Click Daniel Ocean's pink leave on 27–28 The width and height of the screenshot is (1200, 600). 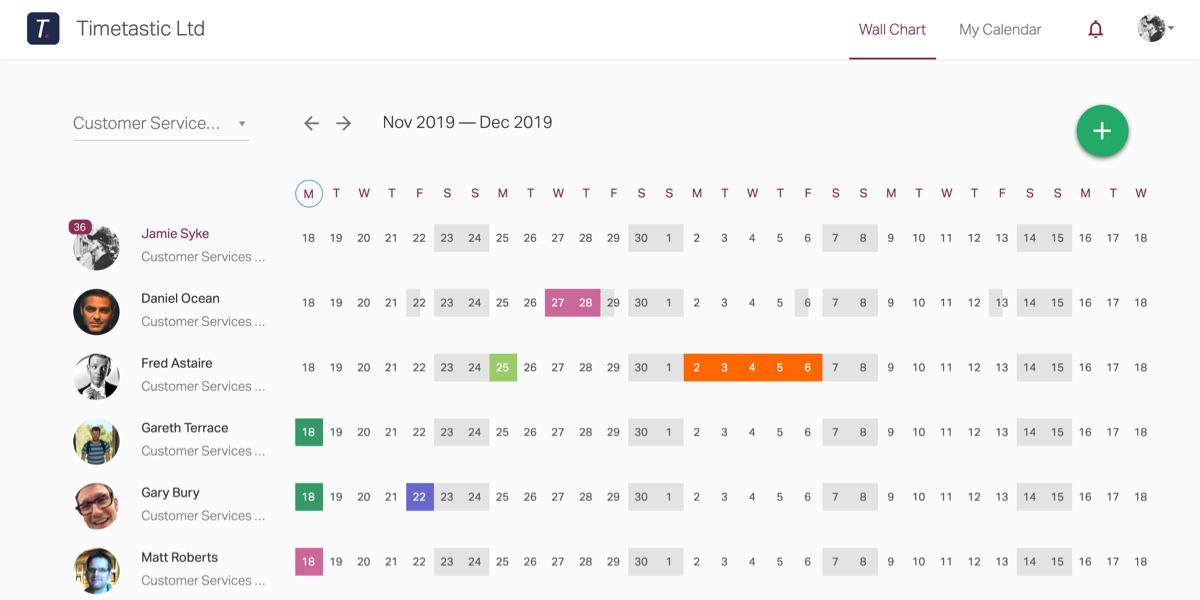point(572,303)
